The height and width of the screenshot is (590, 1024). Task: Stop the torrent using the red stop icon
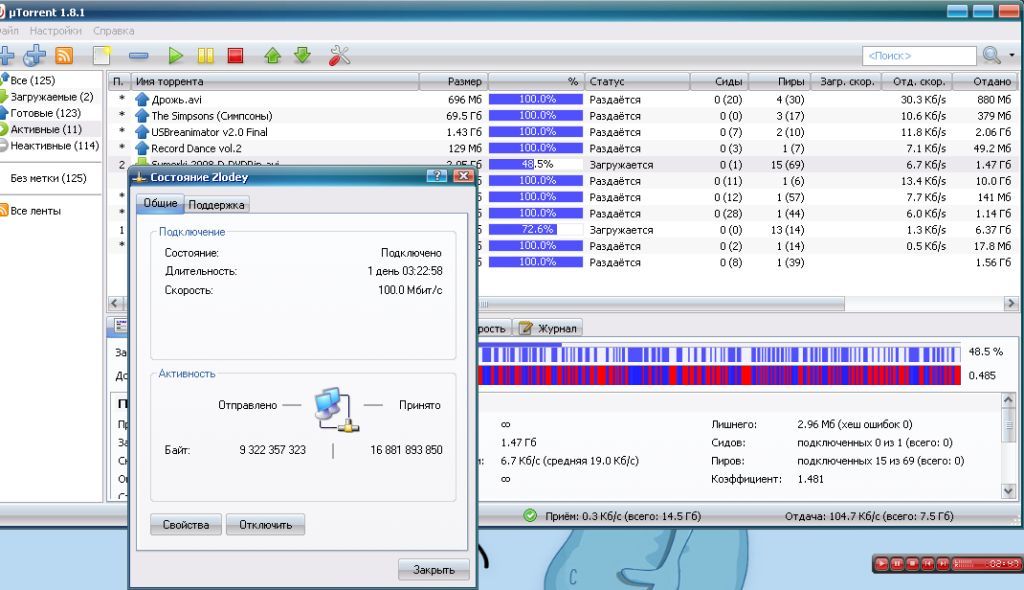tap(235, 56)
